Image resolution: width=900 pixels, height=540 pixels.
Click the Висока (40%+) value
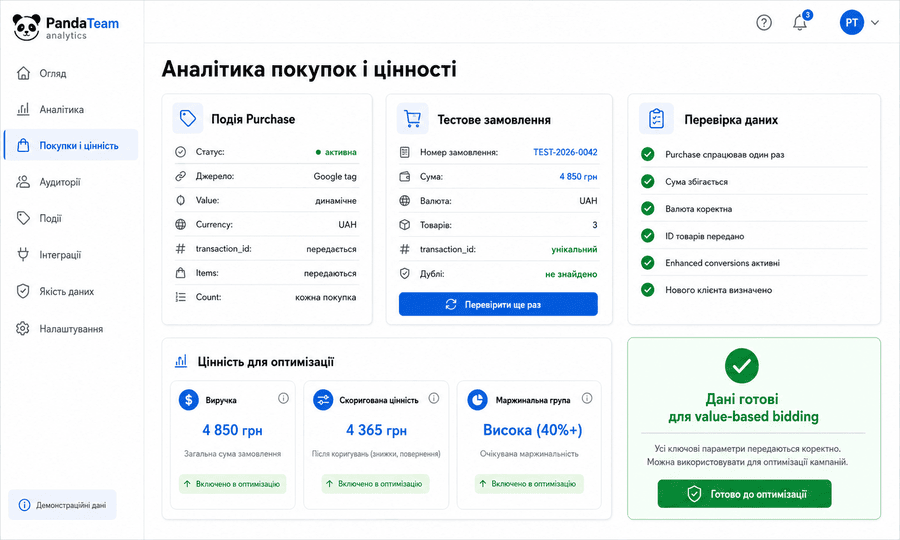(x=533, y=430)
